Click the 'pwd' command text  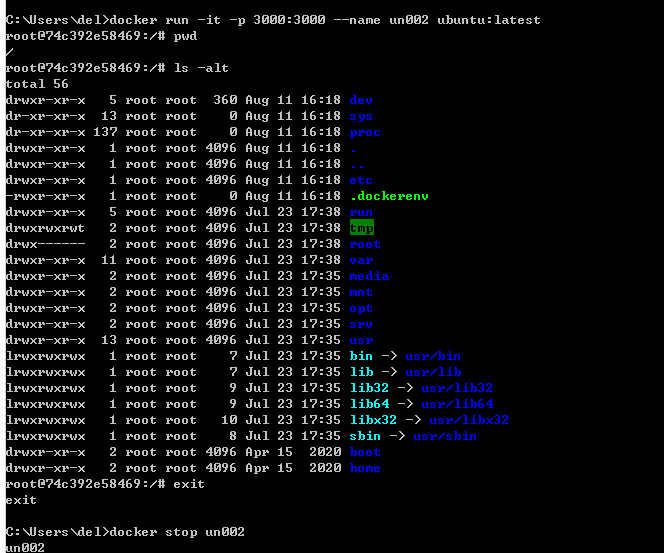pyautogui.click(x=185, y=36)
